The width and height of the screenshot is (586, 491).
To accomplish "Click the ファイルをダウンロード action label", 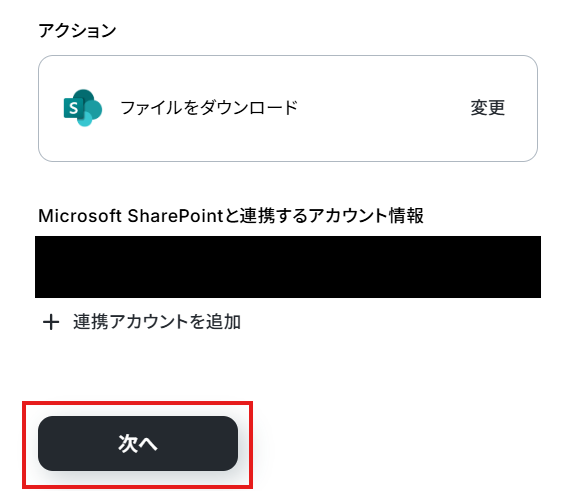I will [209, 108].
